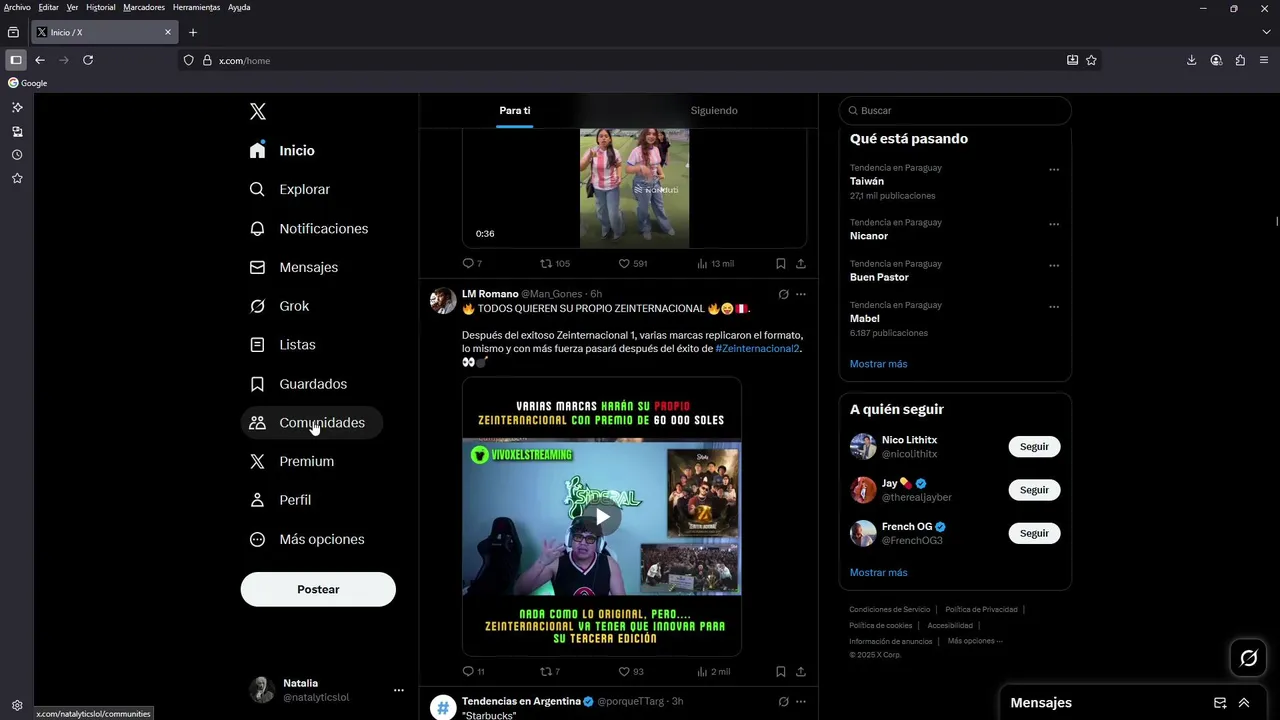Play the Zeinternacional video
Screen dimensions: 1280x720
602,516
